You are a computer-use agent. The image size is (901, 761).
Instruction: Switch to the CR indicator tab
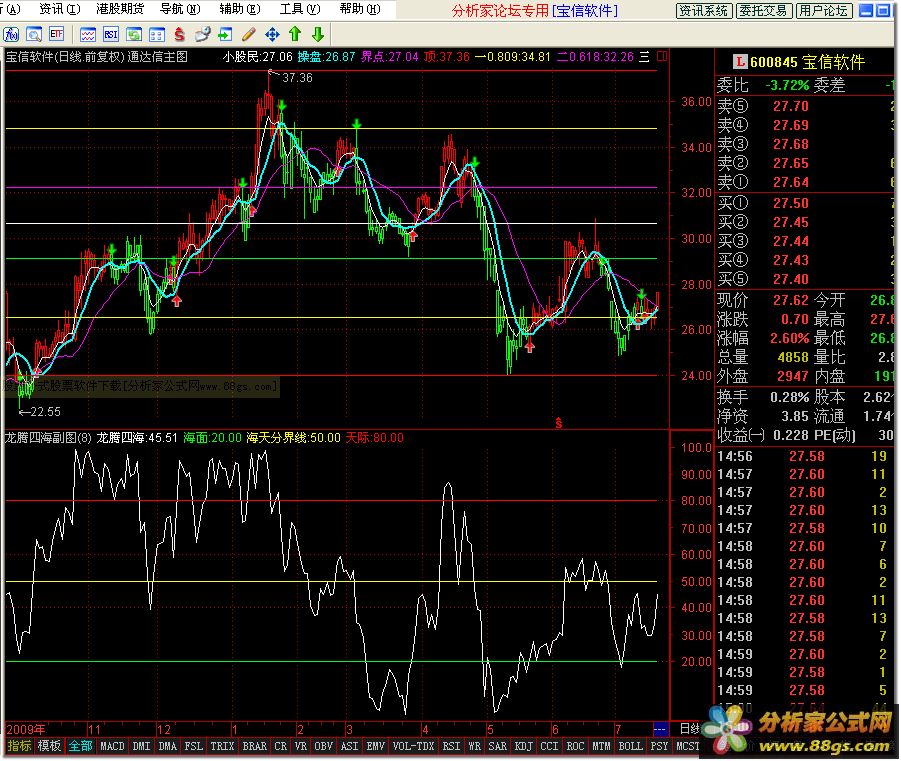pyautogui.click(x=280, y=746)
